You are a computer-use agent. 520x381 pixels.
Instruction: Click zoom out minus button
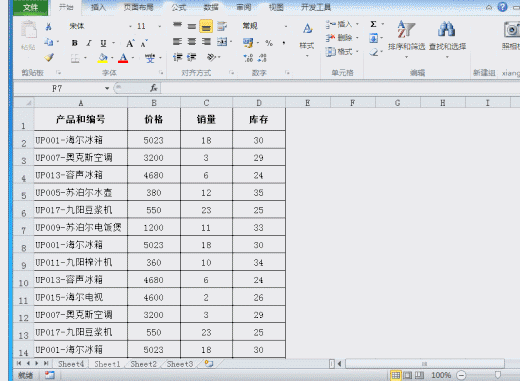(461, 375)
